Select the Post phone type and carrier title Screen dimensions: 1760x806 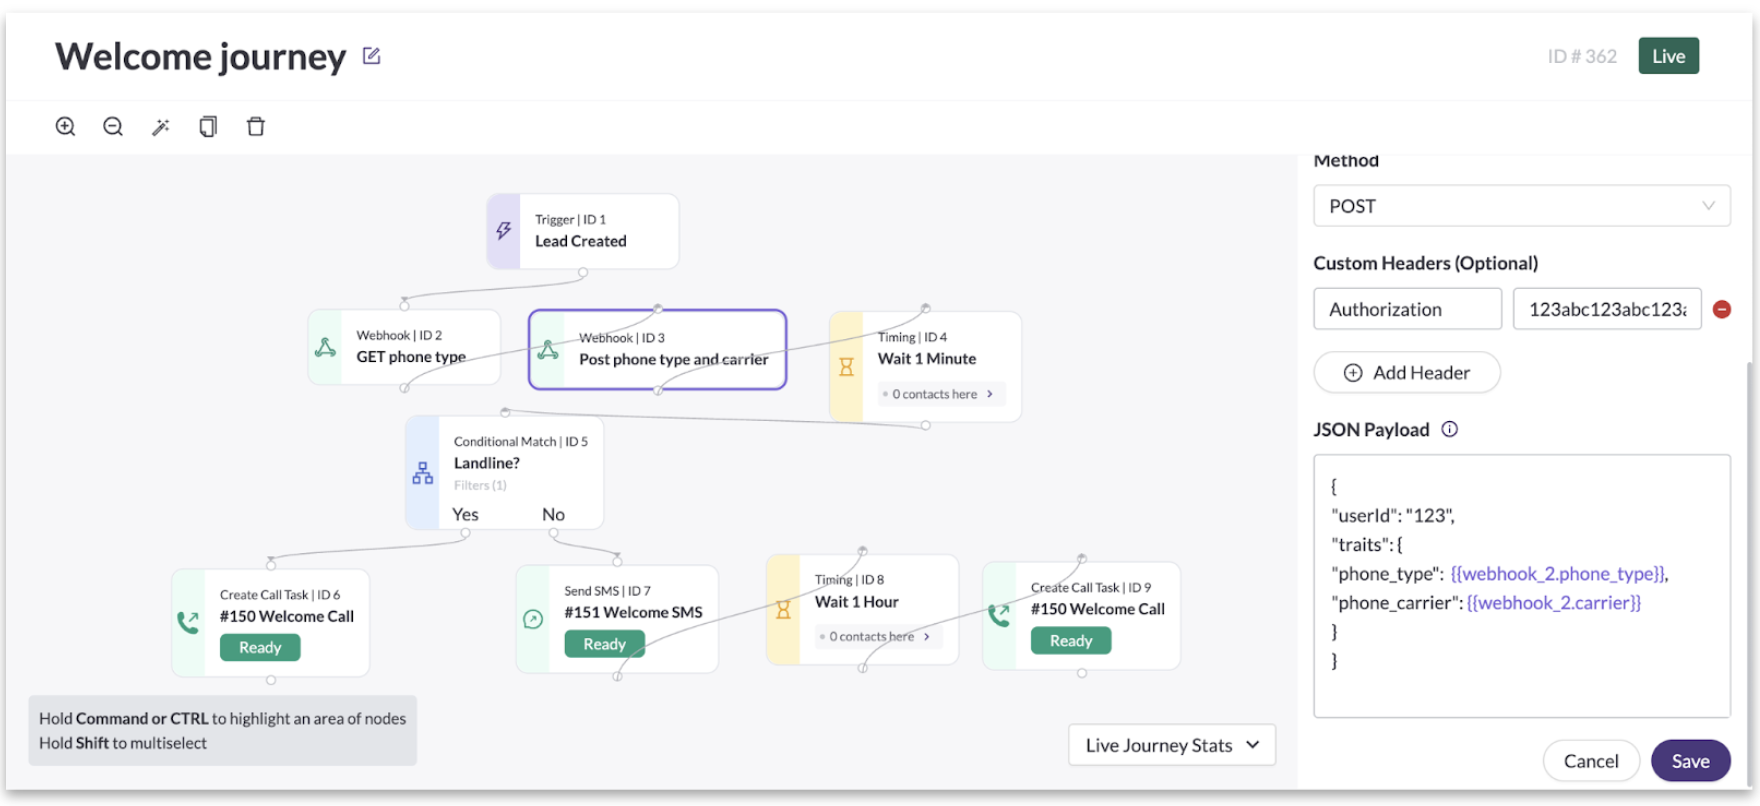click(674, 359)
